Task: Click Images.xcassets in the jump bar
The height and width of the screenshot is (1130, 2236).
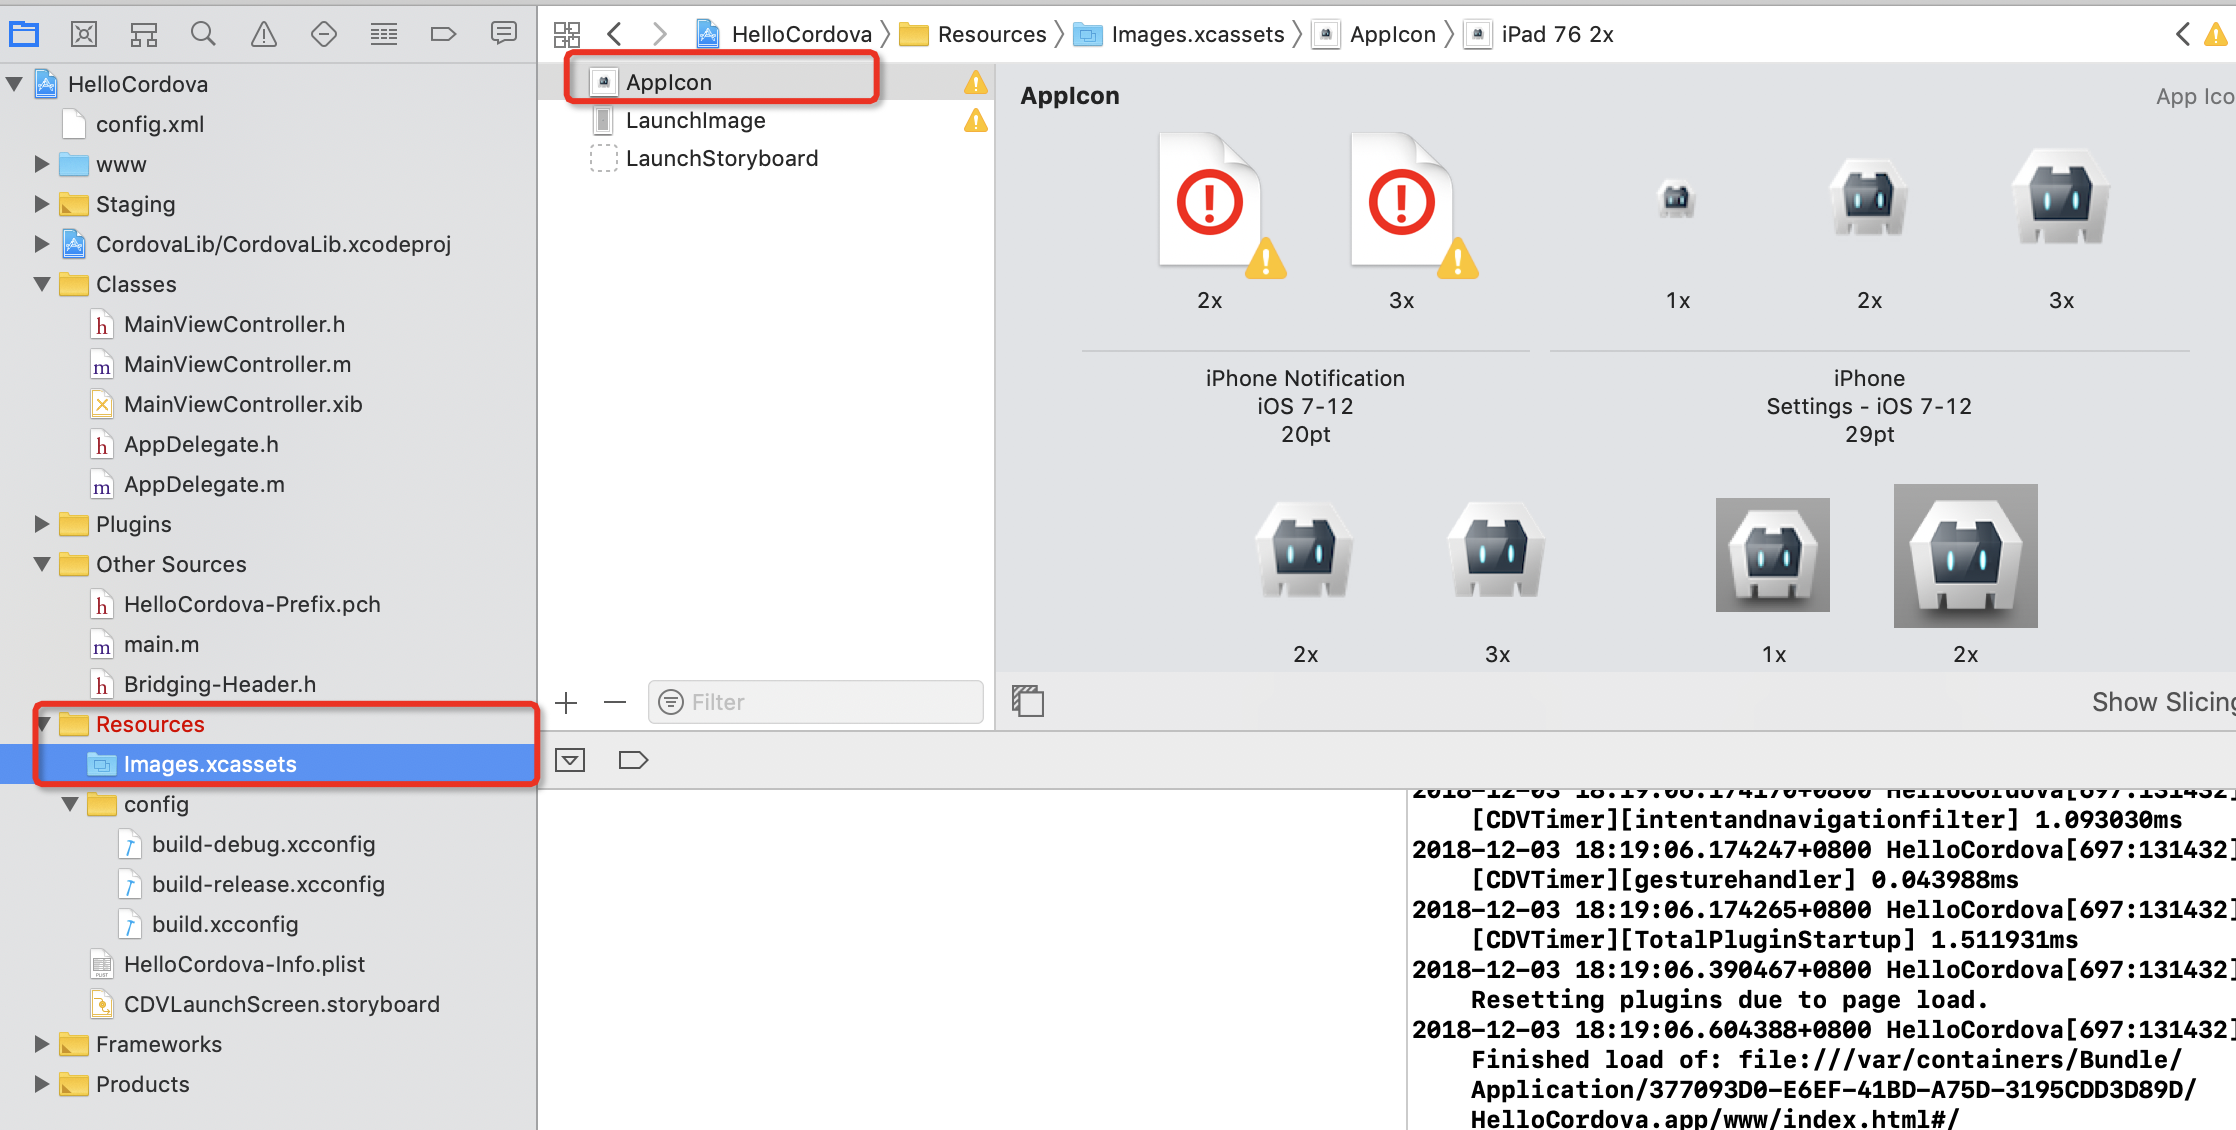Action: click(x=1196, y=34)
